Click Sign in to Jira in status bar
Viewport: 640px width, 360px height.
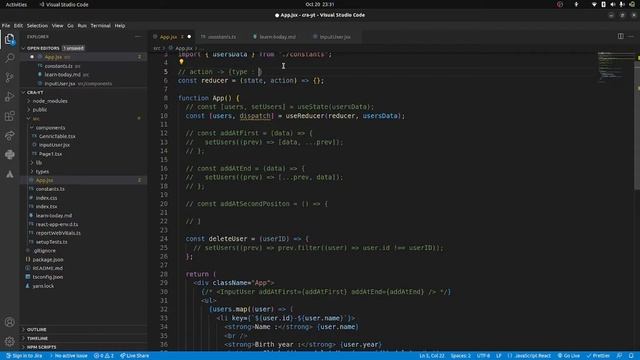point(24,356)
